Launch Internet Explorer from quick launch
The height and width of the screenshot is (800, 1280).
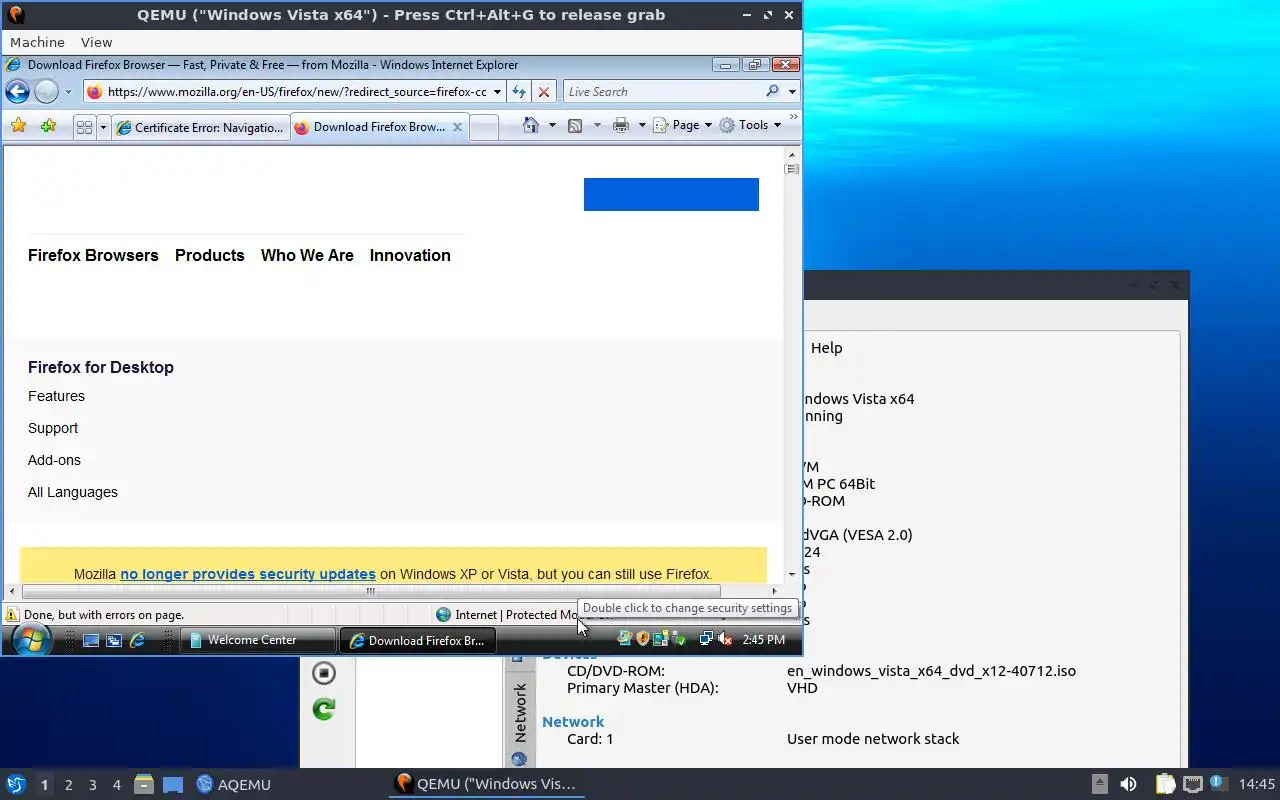(x=137, y=640)
